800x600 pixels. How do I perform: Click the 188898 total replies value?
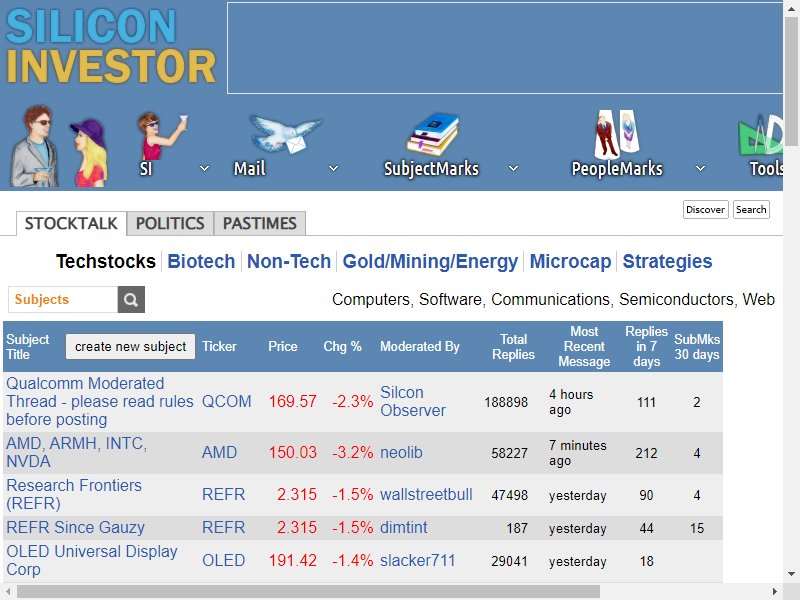506,402
